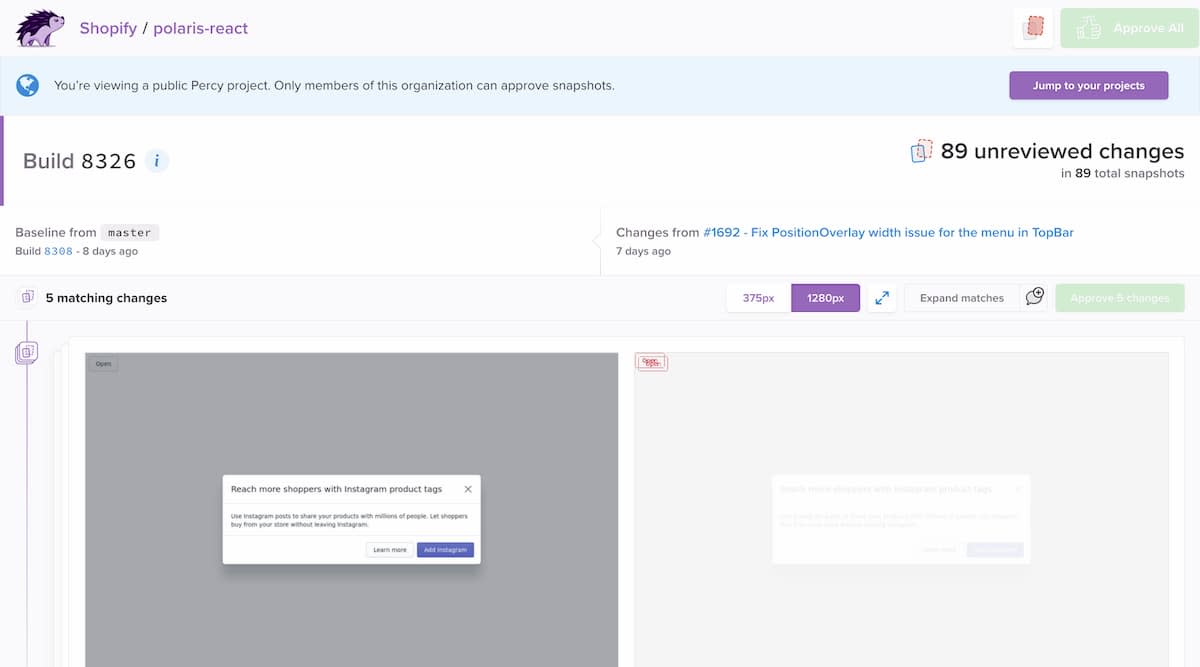This screenshot has width=1200, height=667.
Task: Toggle the diff overlay icon button
Action: pos(1034,28)
